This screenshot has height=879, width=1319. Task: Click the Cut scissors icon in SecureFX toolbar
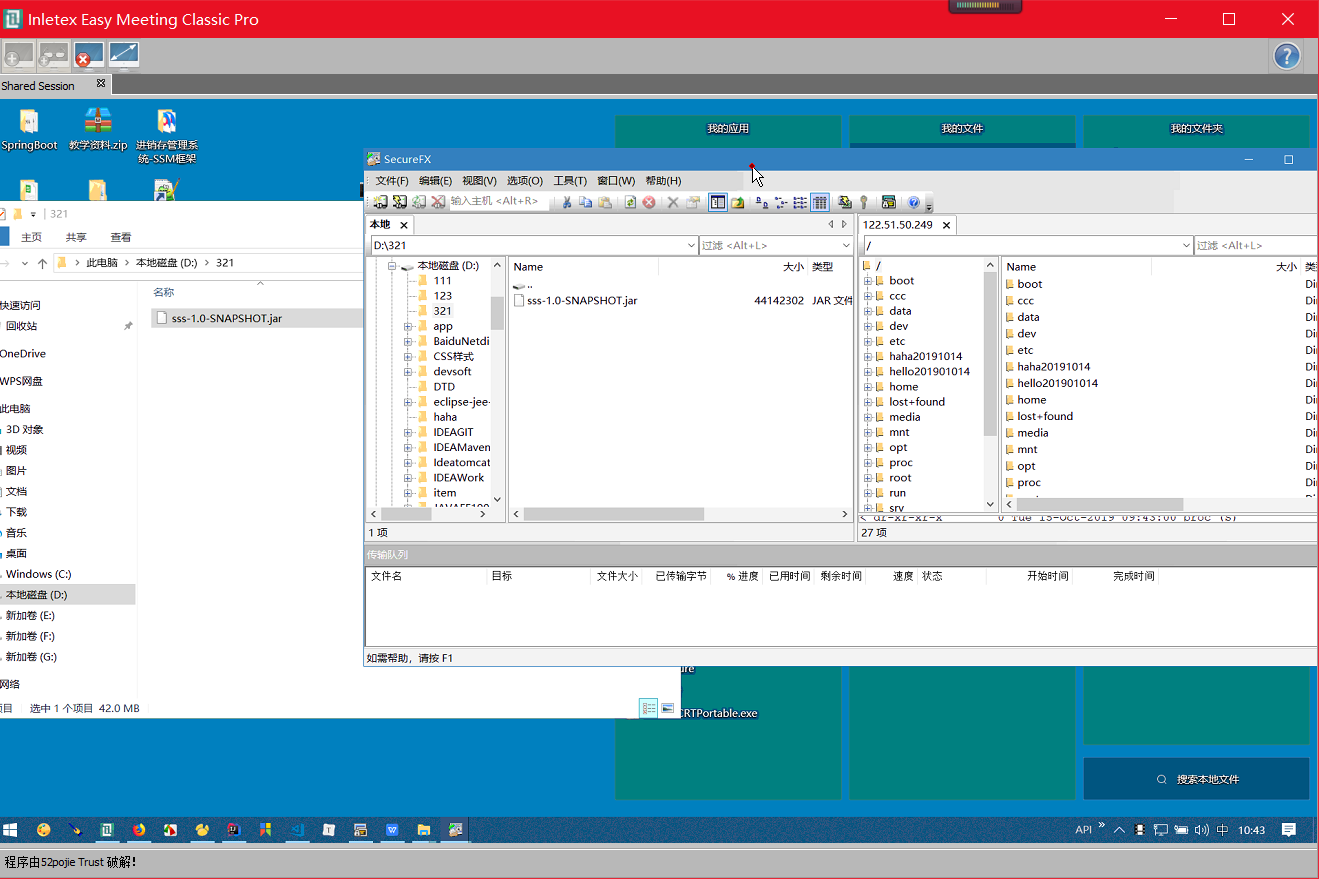[567, 202]
